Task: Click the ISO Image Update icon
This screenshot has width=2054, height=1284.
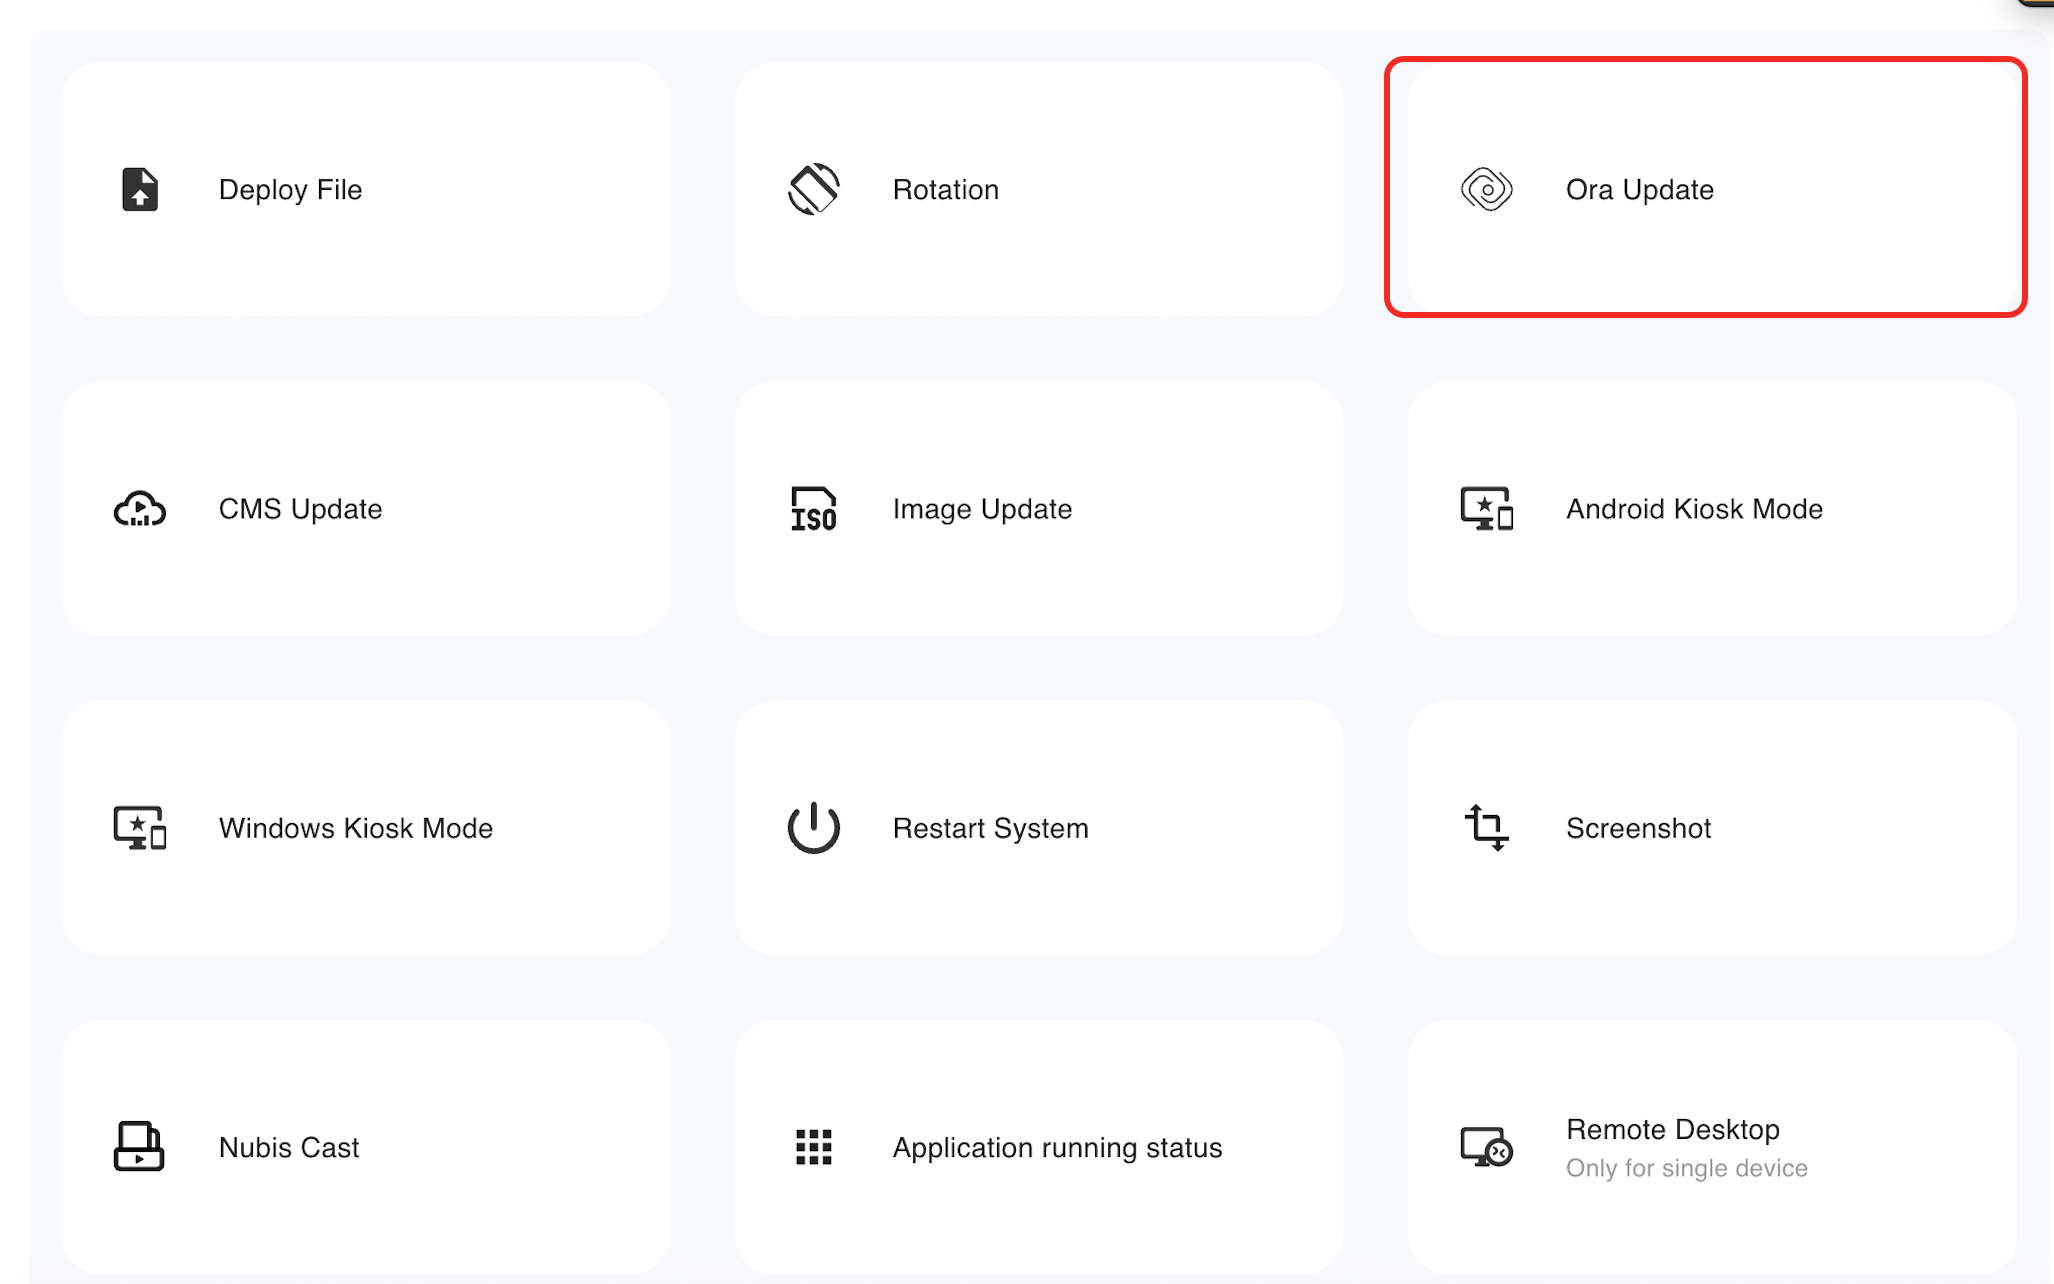Action: tap(813, 509)
